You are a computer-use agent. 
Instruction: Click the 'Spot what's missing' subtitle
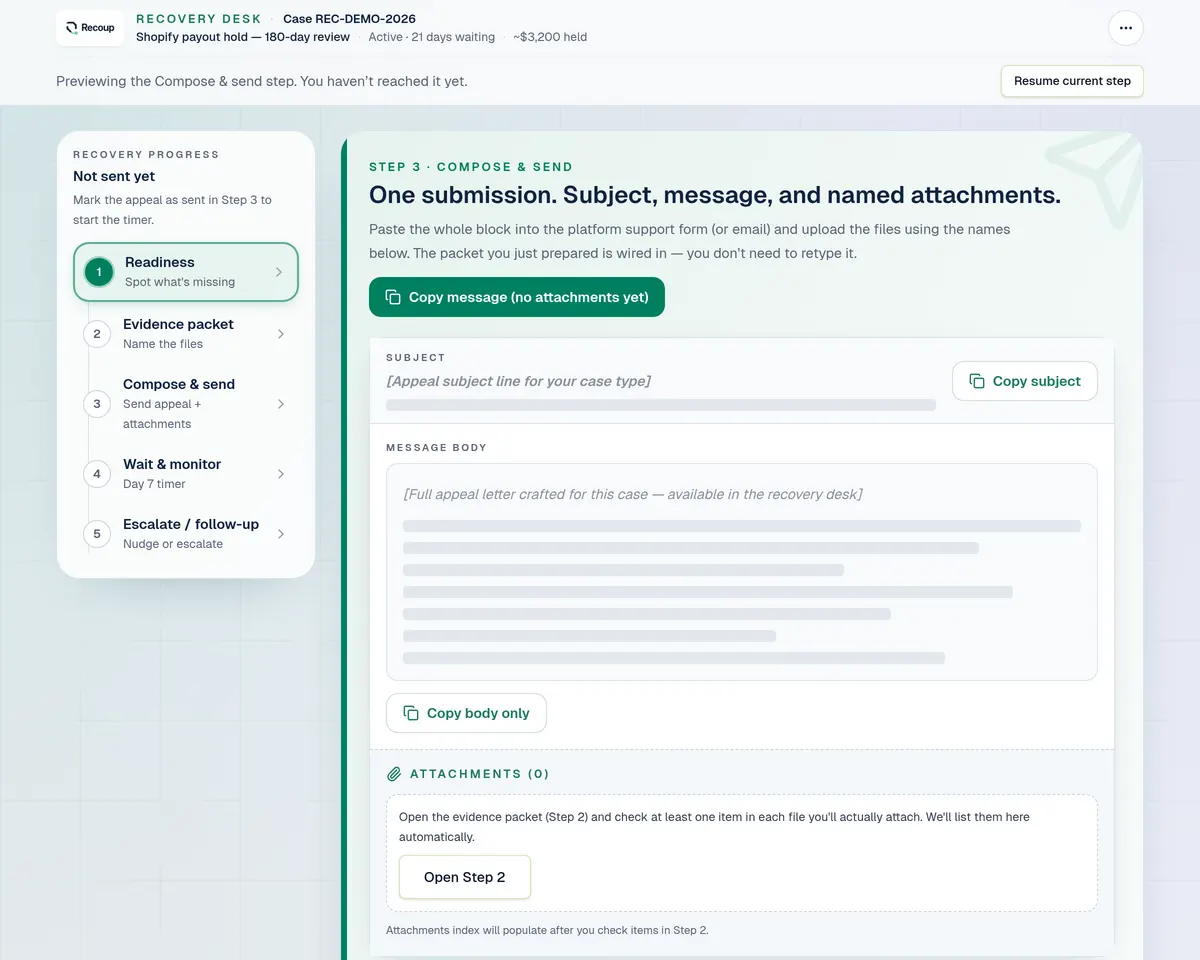pos(180,282)
